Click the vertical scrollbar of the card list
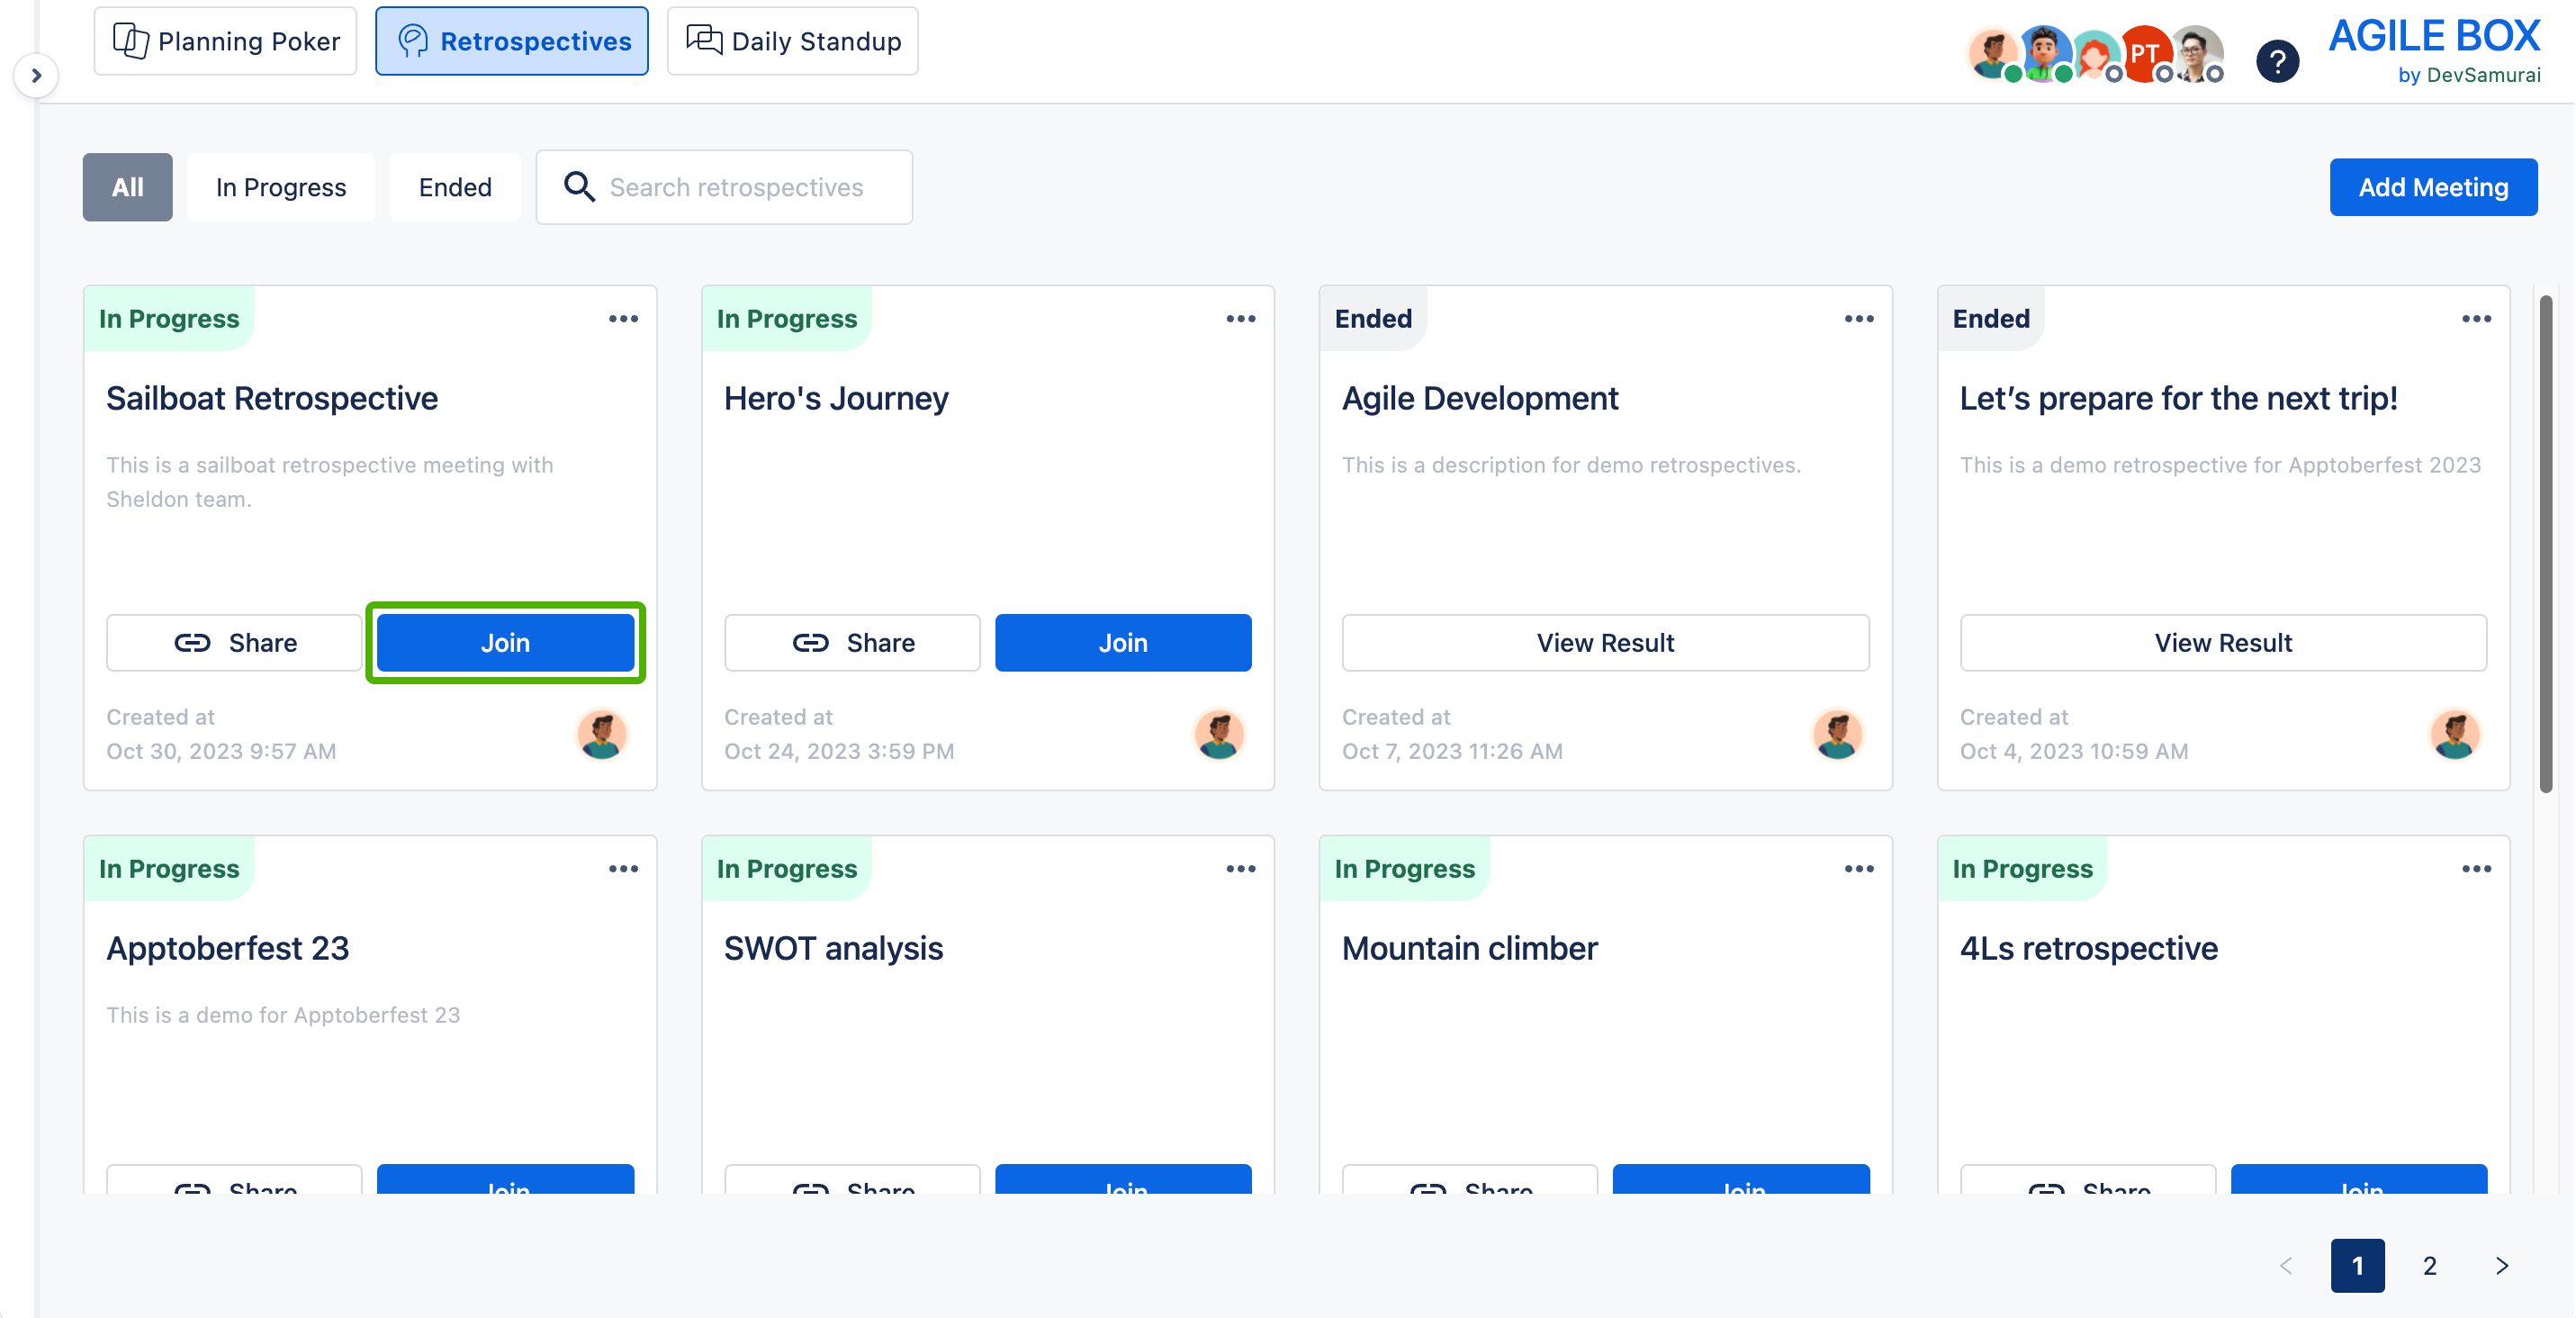Viewport: 2576px width, 1318px height. (x=2545, y=545)
